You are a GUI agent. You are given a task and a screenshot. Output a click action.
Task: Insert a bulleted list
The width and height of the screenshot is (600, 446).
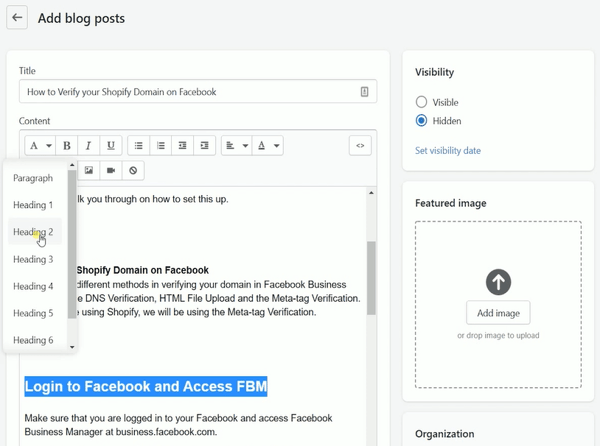coord(139,146)
